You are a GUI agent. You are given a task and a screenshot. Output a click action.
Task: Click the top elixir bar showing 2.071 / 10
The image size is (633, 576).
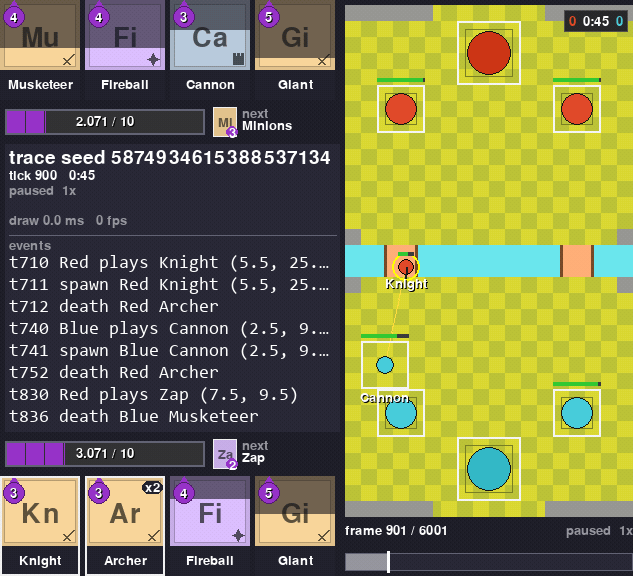[105, 122]
